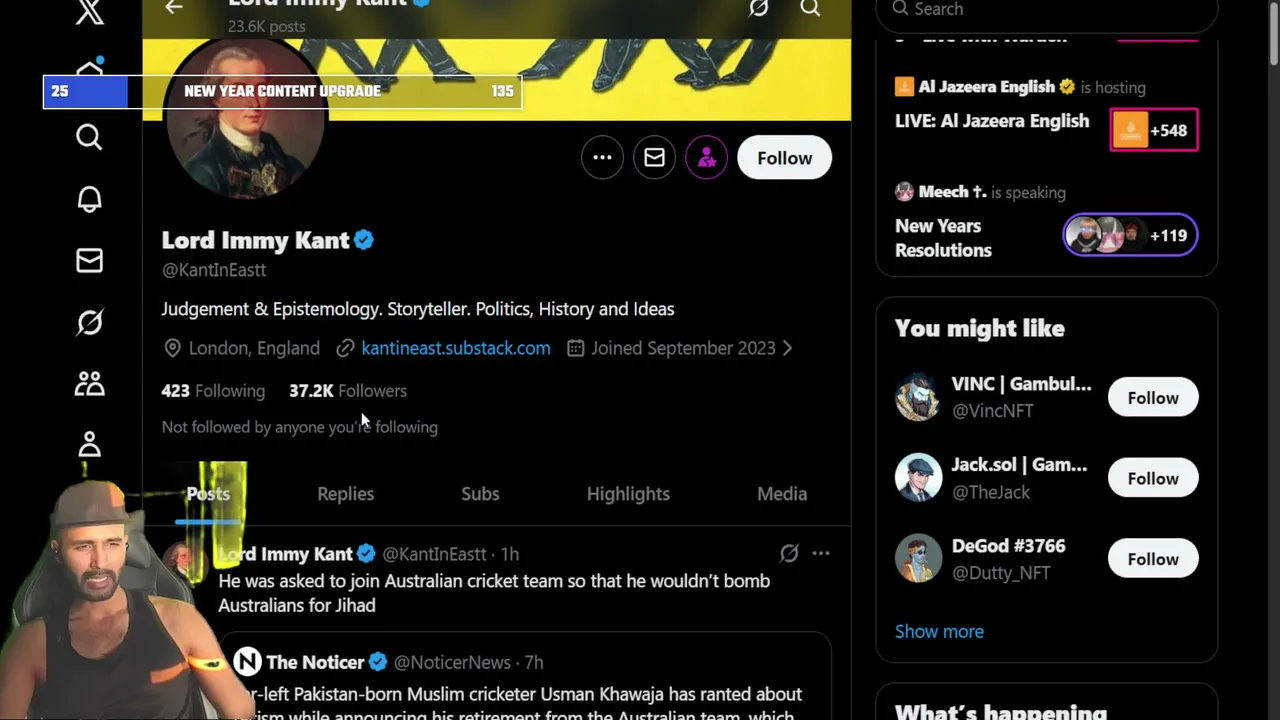Screen dimensions: 1280x720
Task: Switch to the Replies tab
Action: tap(345, 494)
